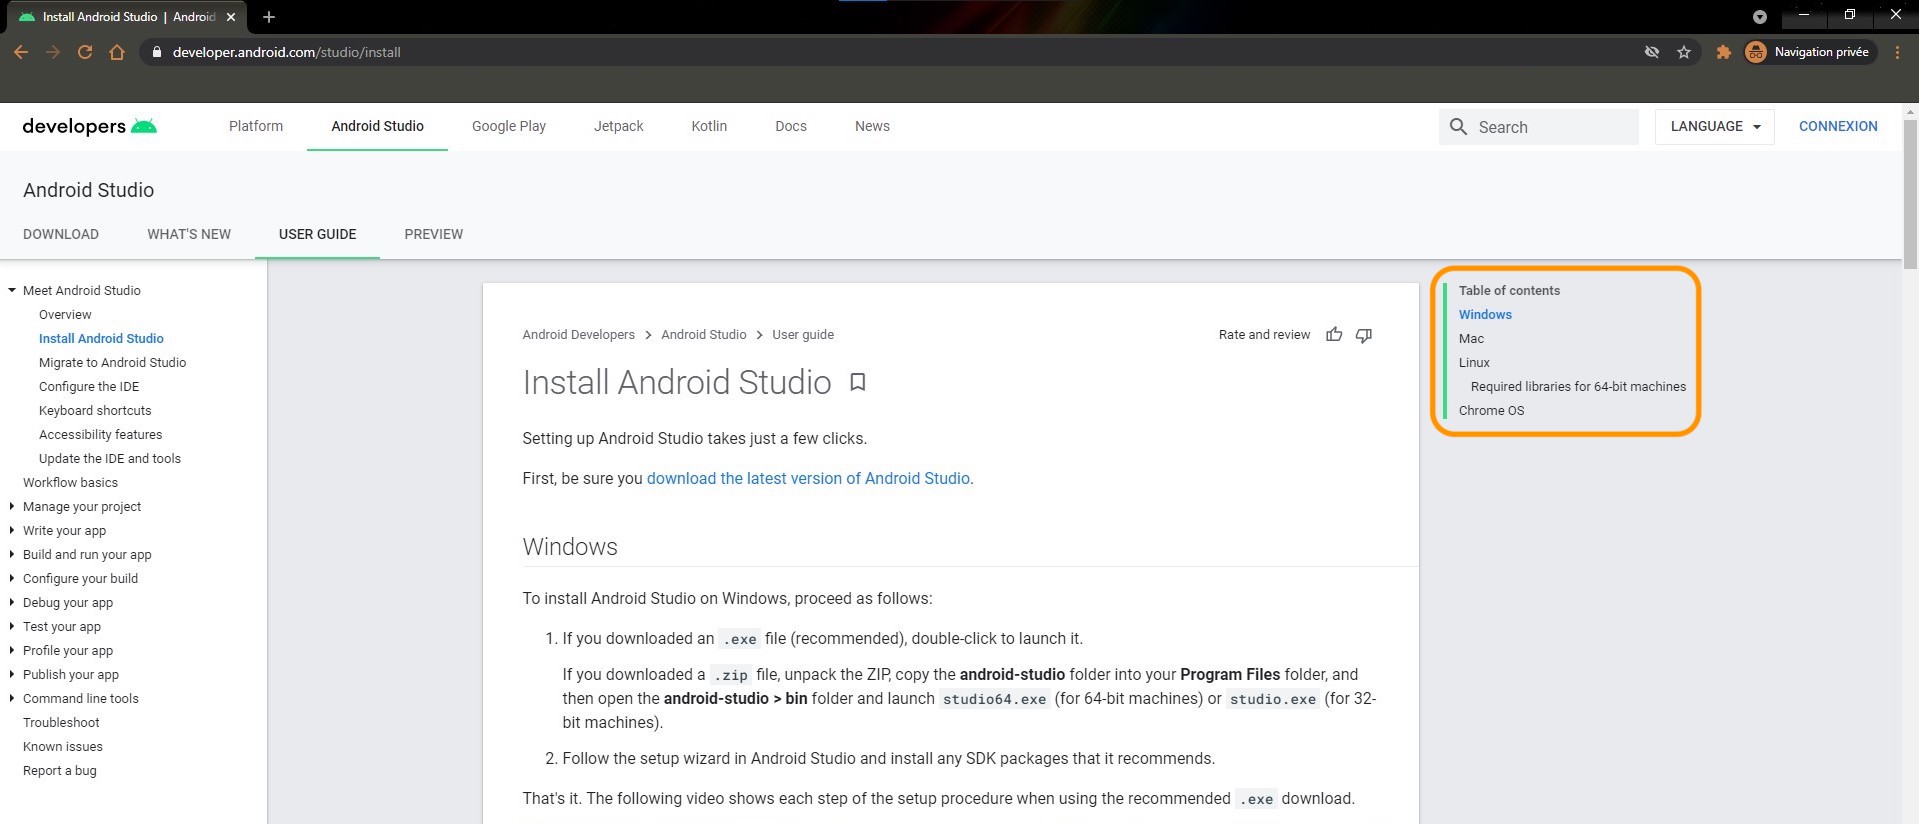Click the browser address bar URL

[286, 52]
